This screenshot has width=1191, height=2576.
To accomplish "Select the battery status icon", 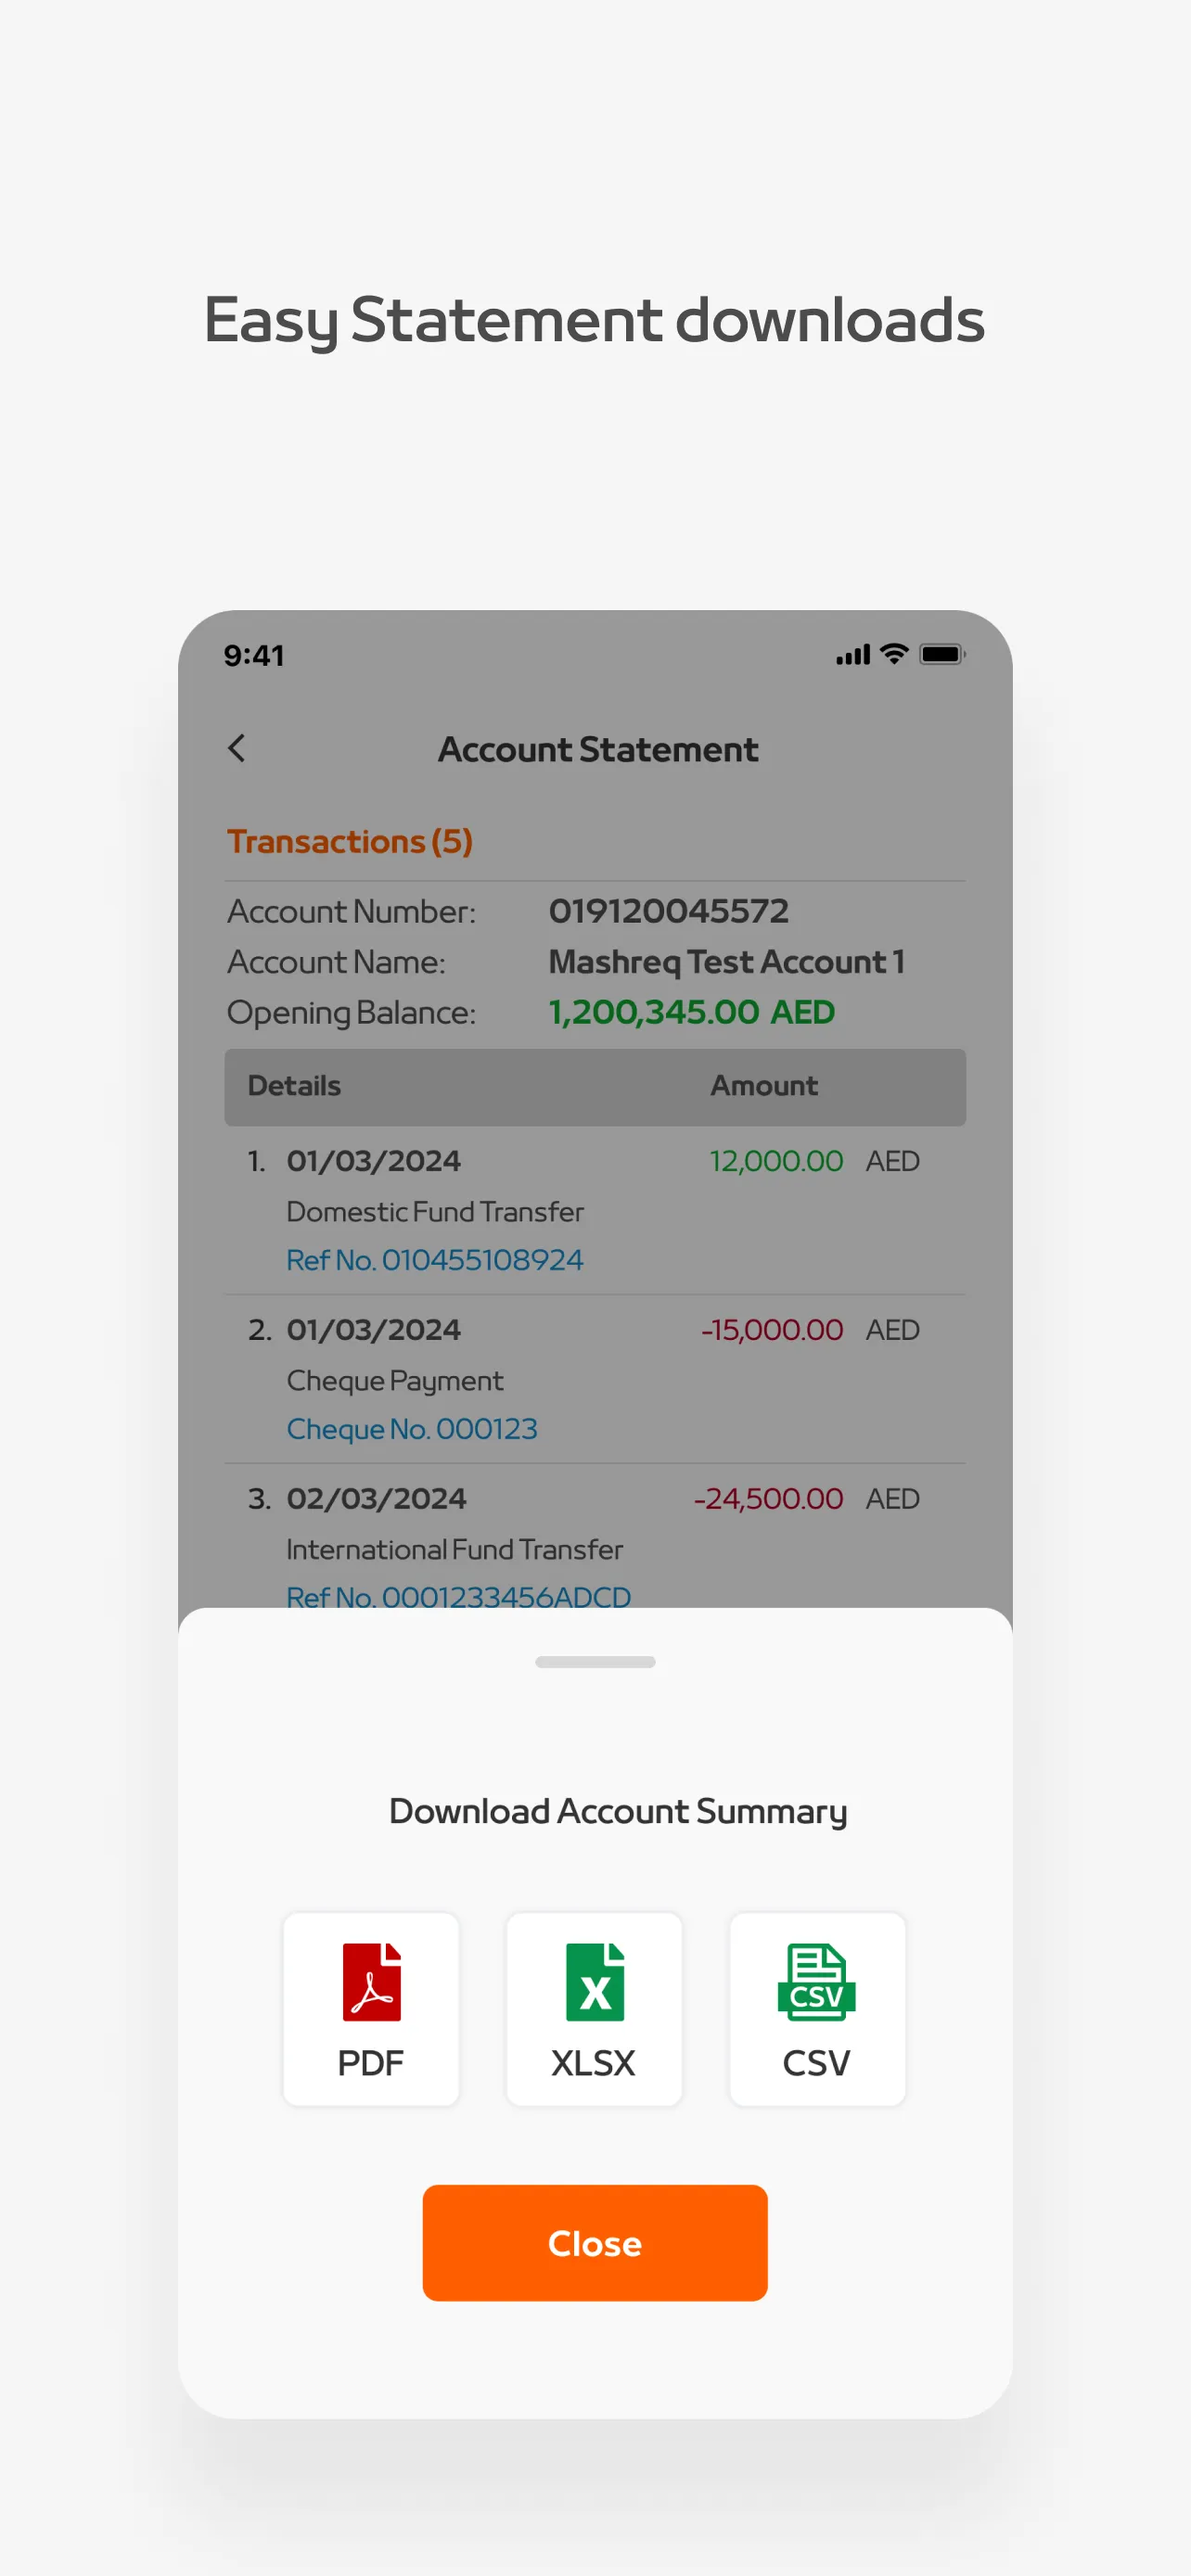I will point(942,654).
